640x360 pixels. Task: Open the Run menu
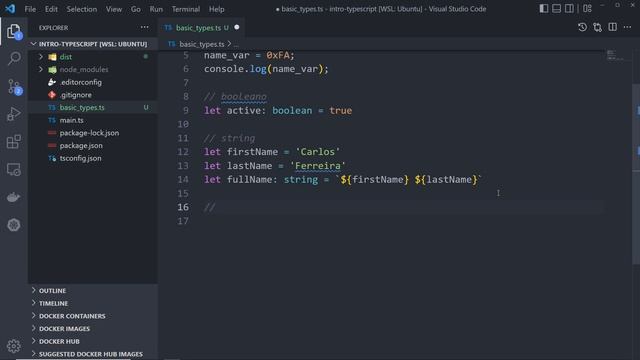point(156,9)
